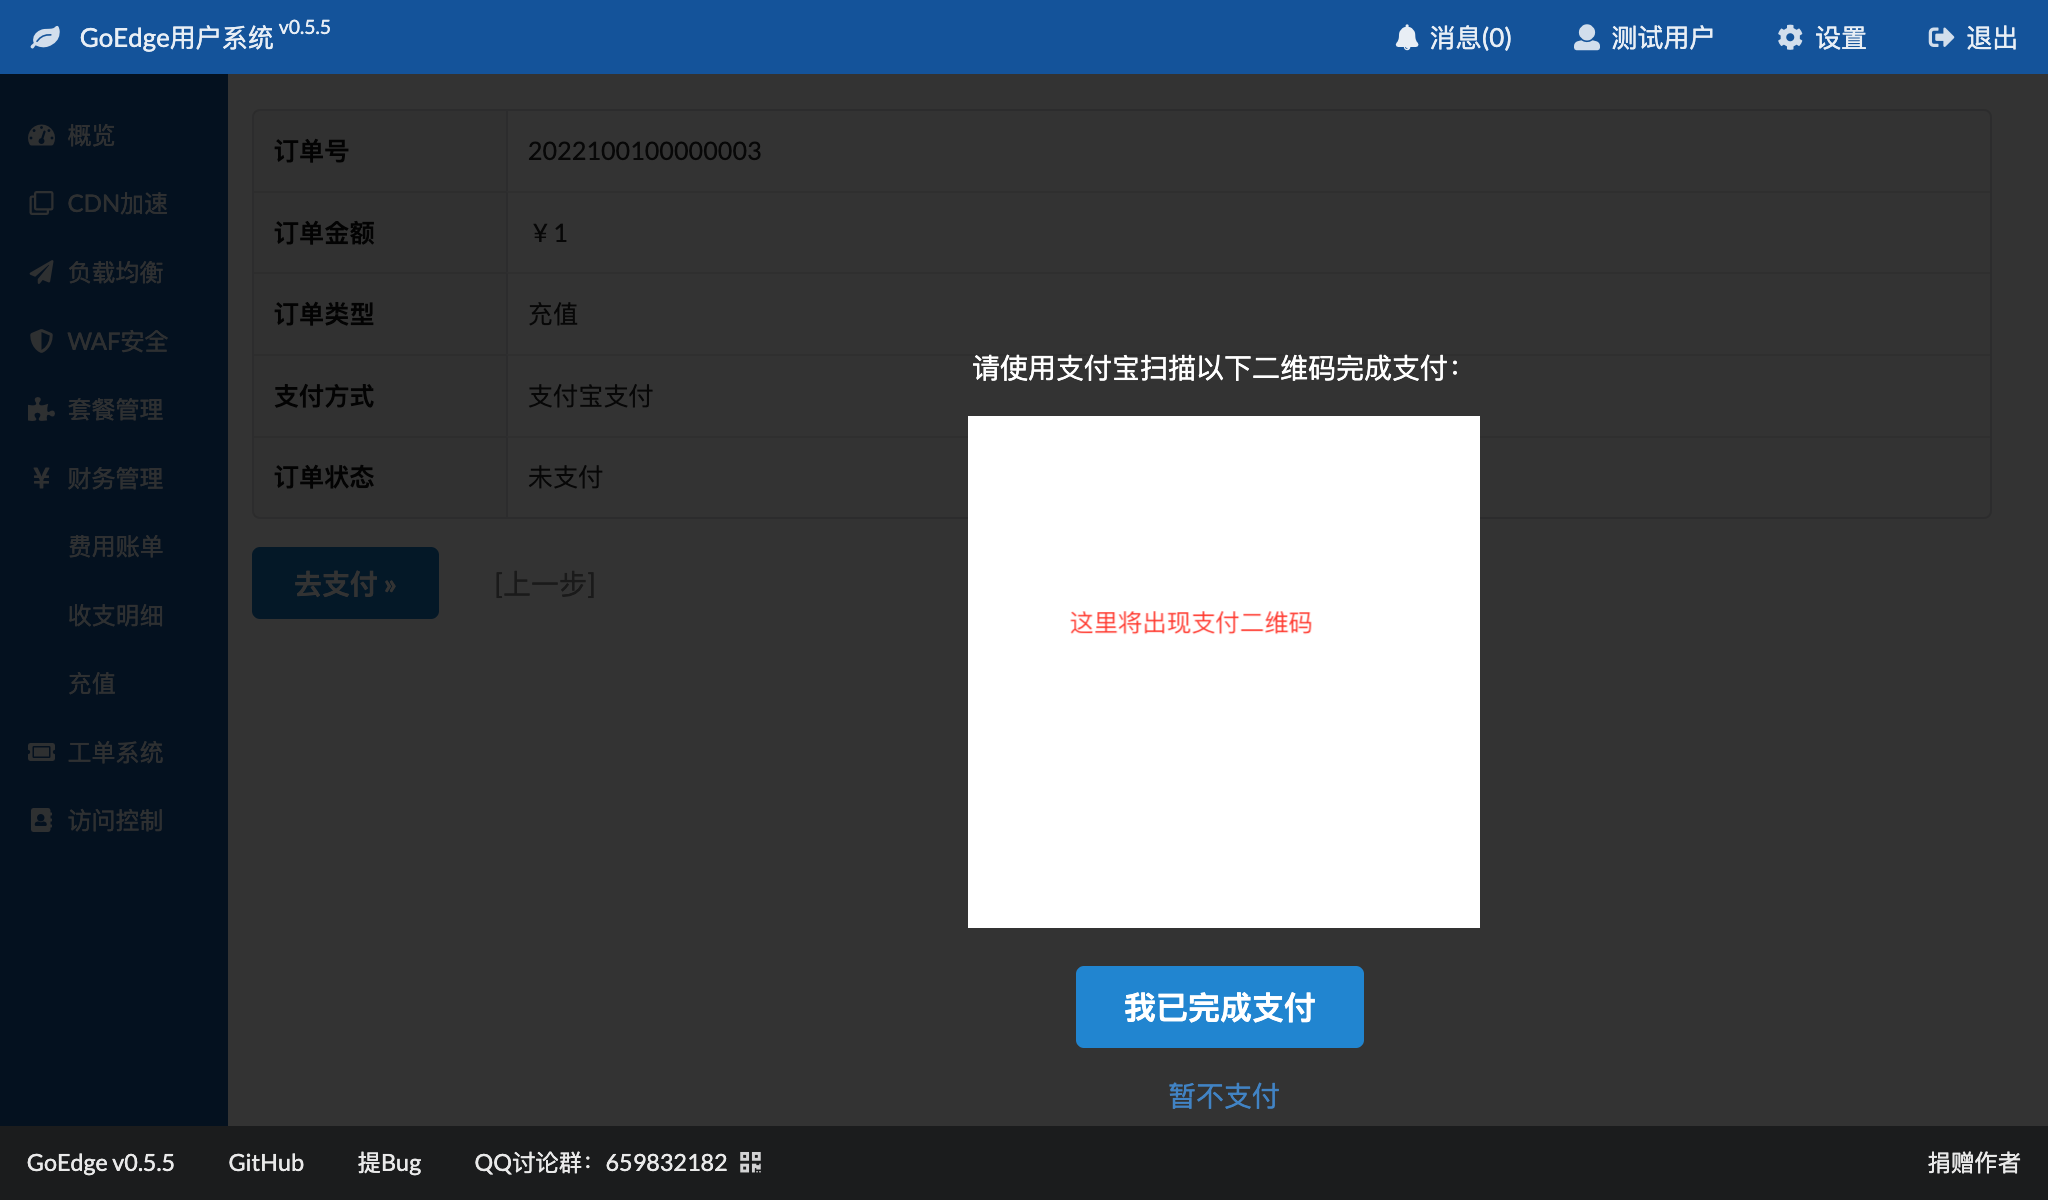Viewport: 2048px width, 1200px height.
Task: Click the GoEdge leaf logo icon
Action: 46,38
